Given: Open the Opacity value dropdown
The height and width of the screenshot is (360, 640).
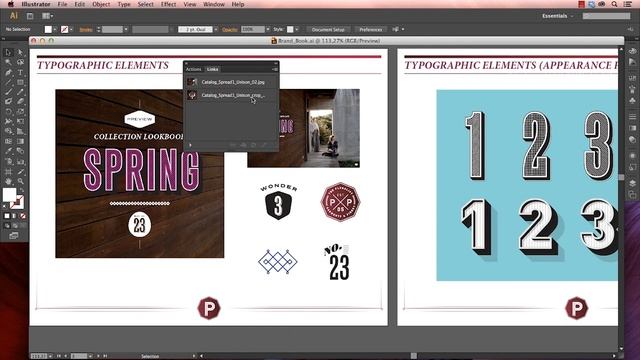Looking at the screenshot, I should click(x=268, y=29).
